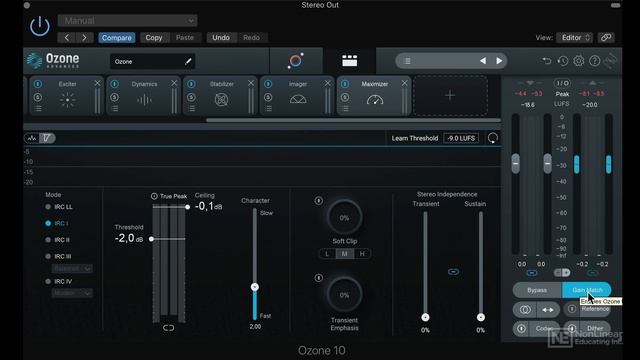Select IRC IV mode
The height and width of the screenshot is (360, 640).
click(48, 282)
